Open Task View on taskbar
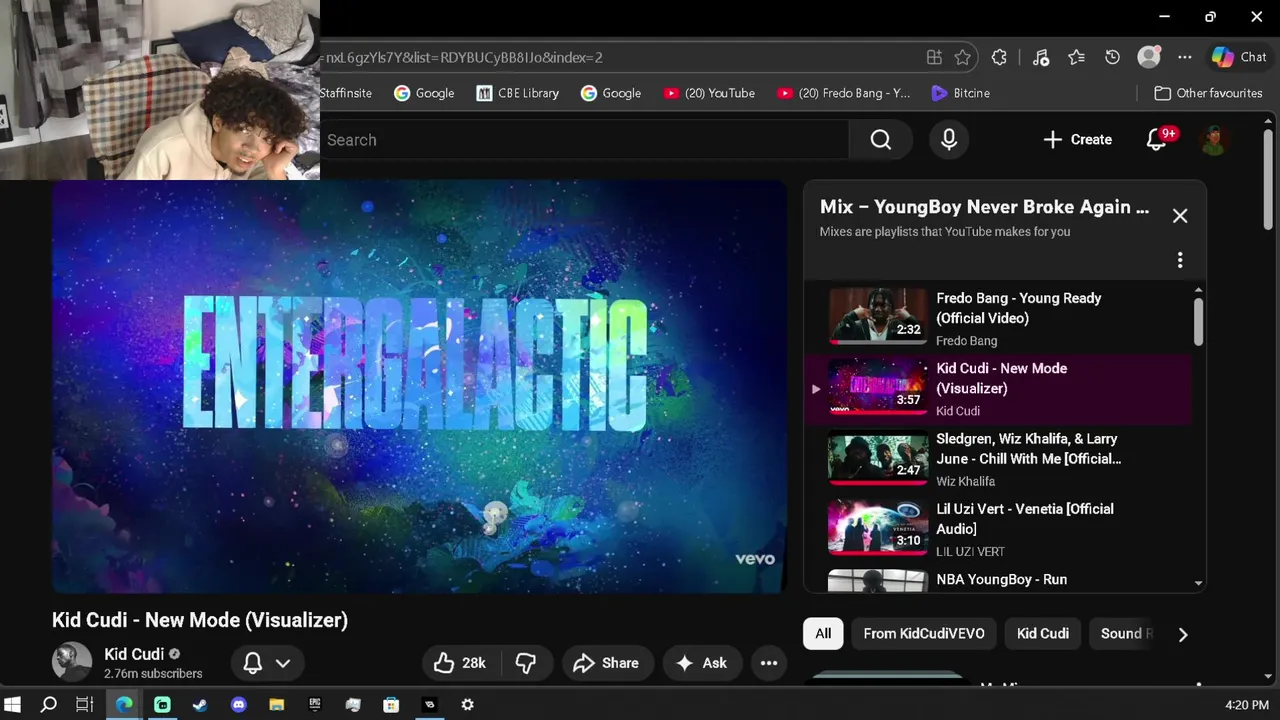Screen dimensions: 1280x720 pyautogui.click(x=85, y=705)
